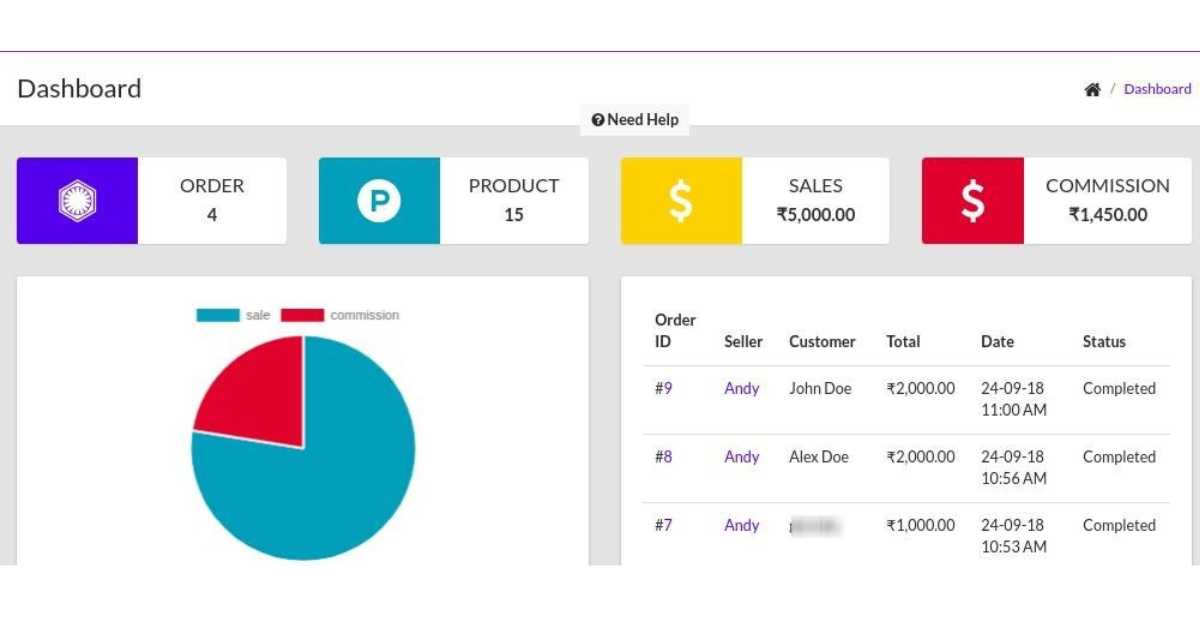Click the dollar symbol on Sales card

coord(681,200)
